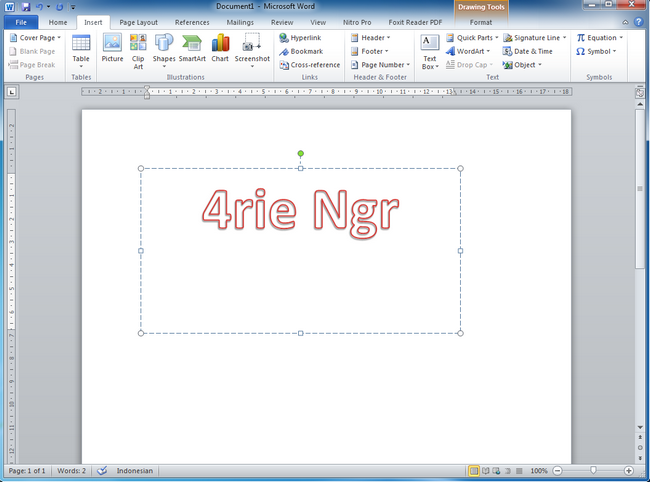This screenshot has height=482, width=650.
Task: Insert a Picture from file
Action: pyautogui.click(x=112, y=48)
